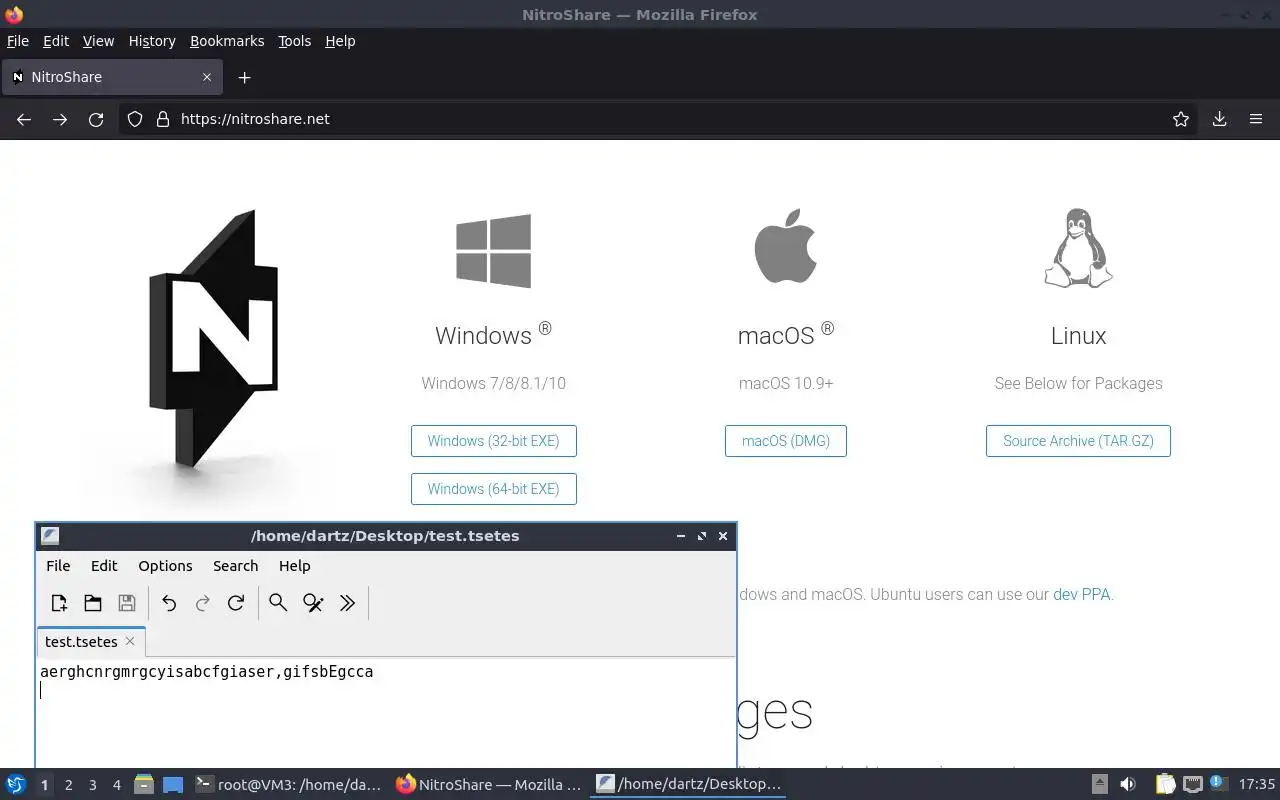Image resolution: width=1280 pixels, height=800 pixels.
Task: Click the redo arrow in the editor toolbar
Action: coord(202,603)
